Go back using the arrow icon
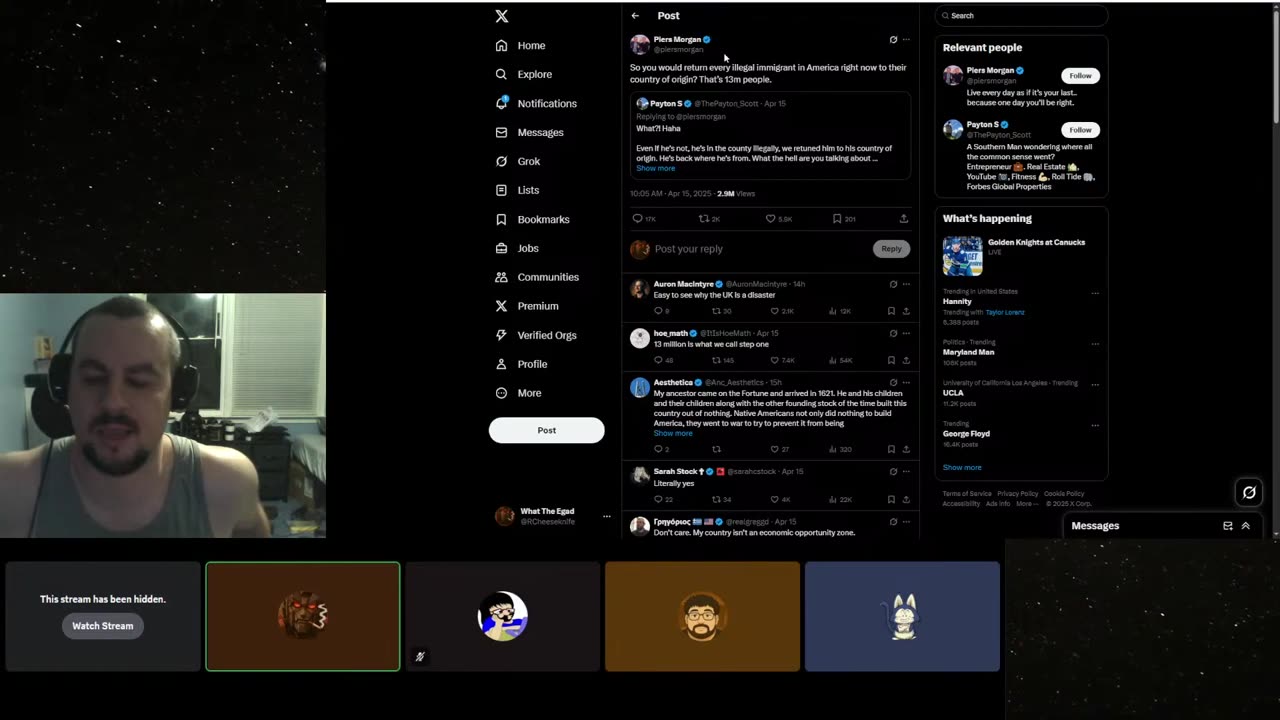 tap(635, 16)
